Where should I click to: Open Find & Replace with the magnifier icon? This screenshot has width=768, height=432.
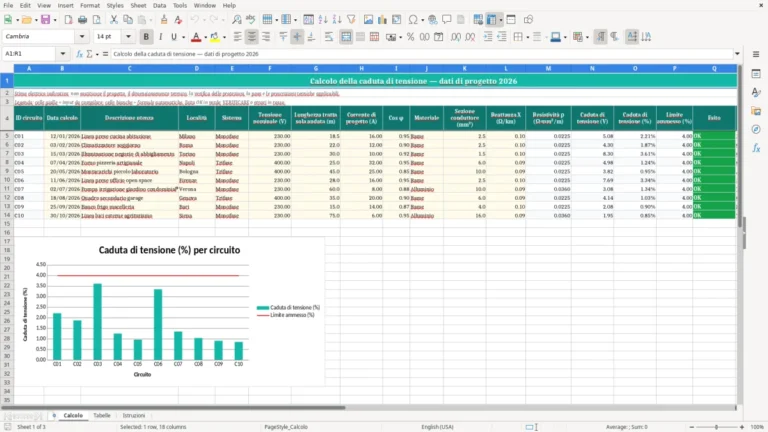point(237,20)
